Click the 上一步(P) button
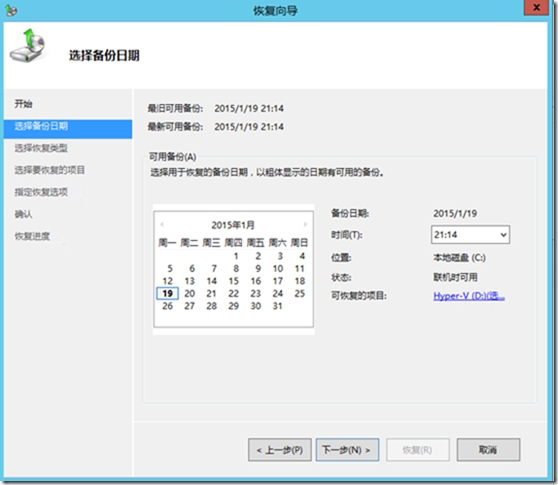The width and height of the screenshot is (558, 485). (x=280, y=450)
